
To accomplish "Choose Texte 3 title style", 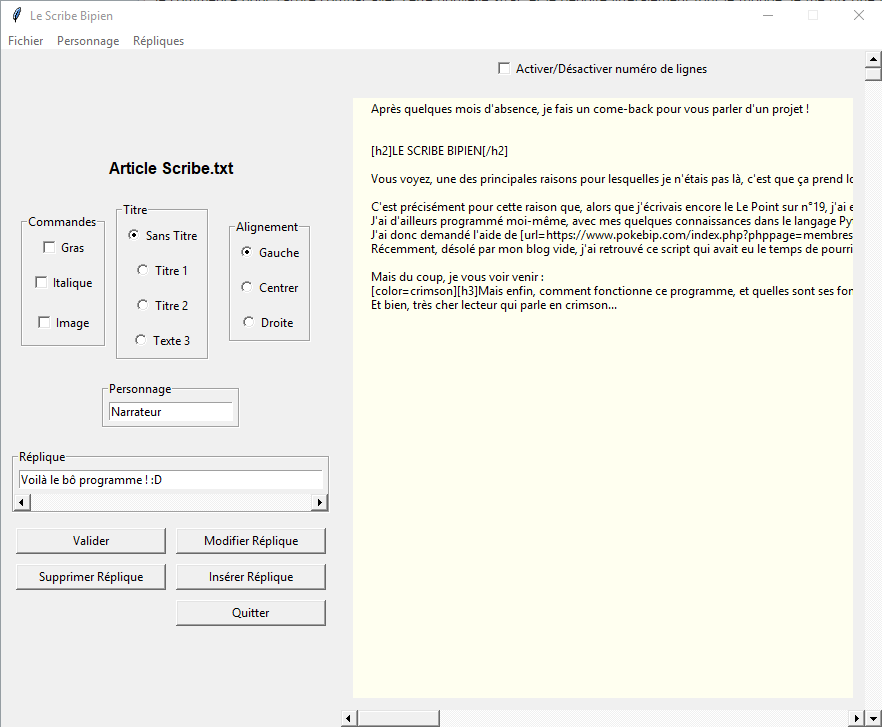I will coord(141,340).
